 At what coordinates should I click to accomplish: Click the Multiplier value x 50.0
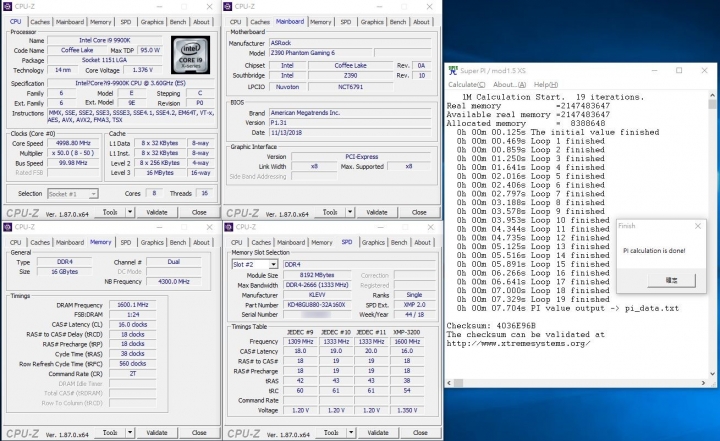pos(73,153)
